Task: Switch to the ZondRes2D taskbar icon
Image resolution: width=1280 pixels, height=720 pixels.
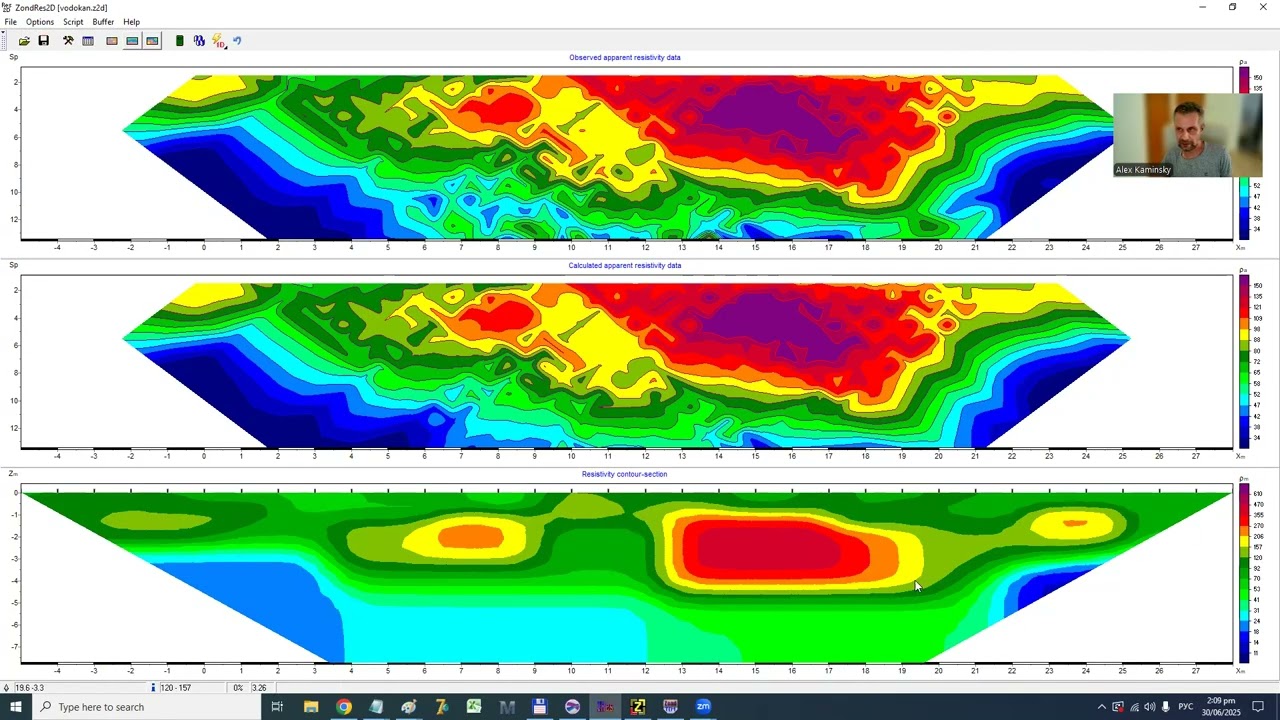Action: click(605, 707)
